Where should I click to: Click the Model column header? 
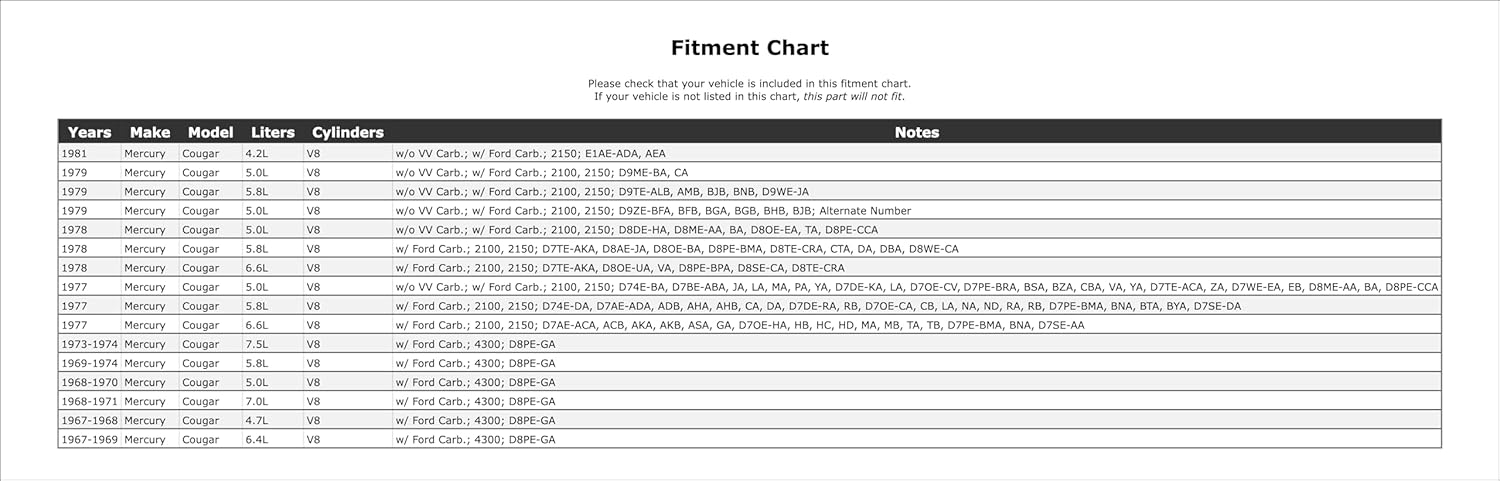tap(210, 132)
